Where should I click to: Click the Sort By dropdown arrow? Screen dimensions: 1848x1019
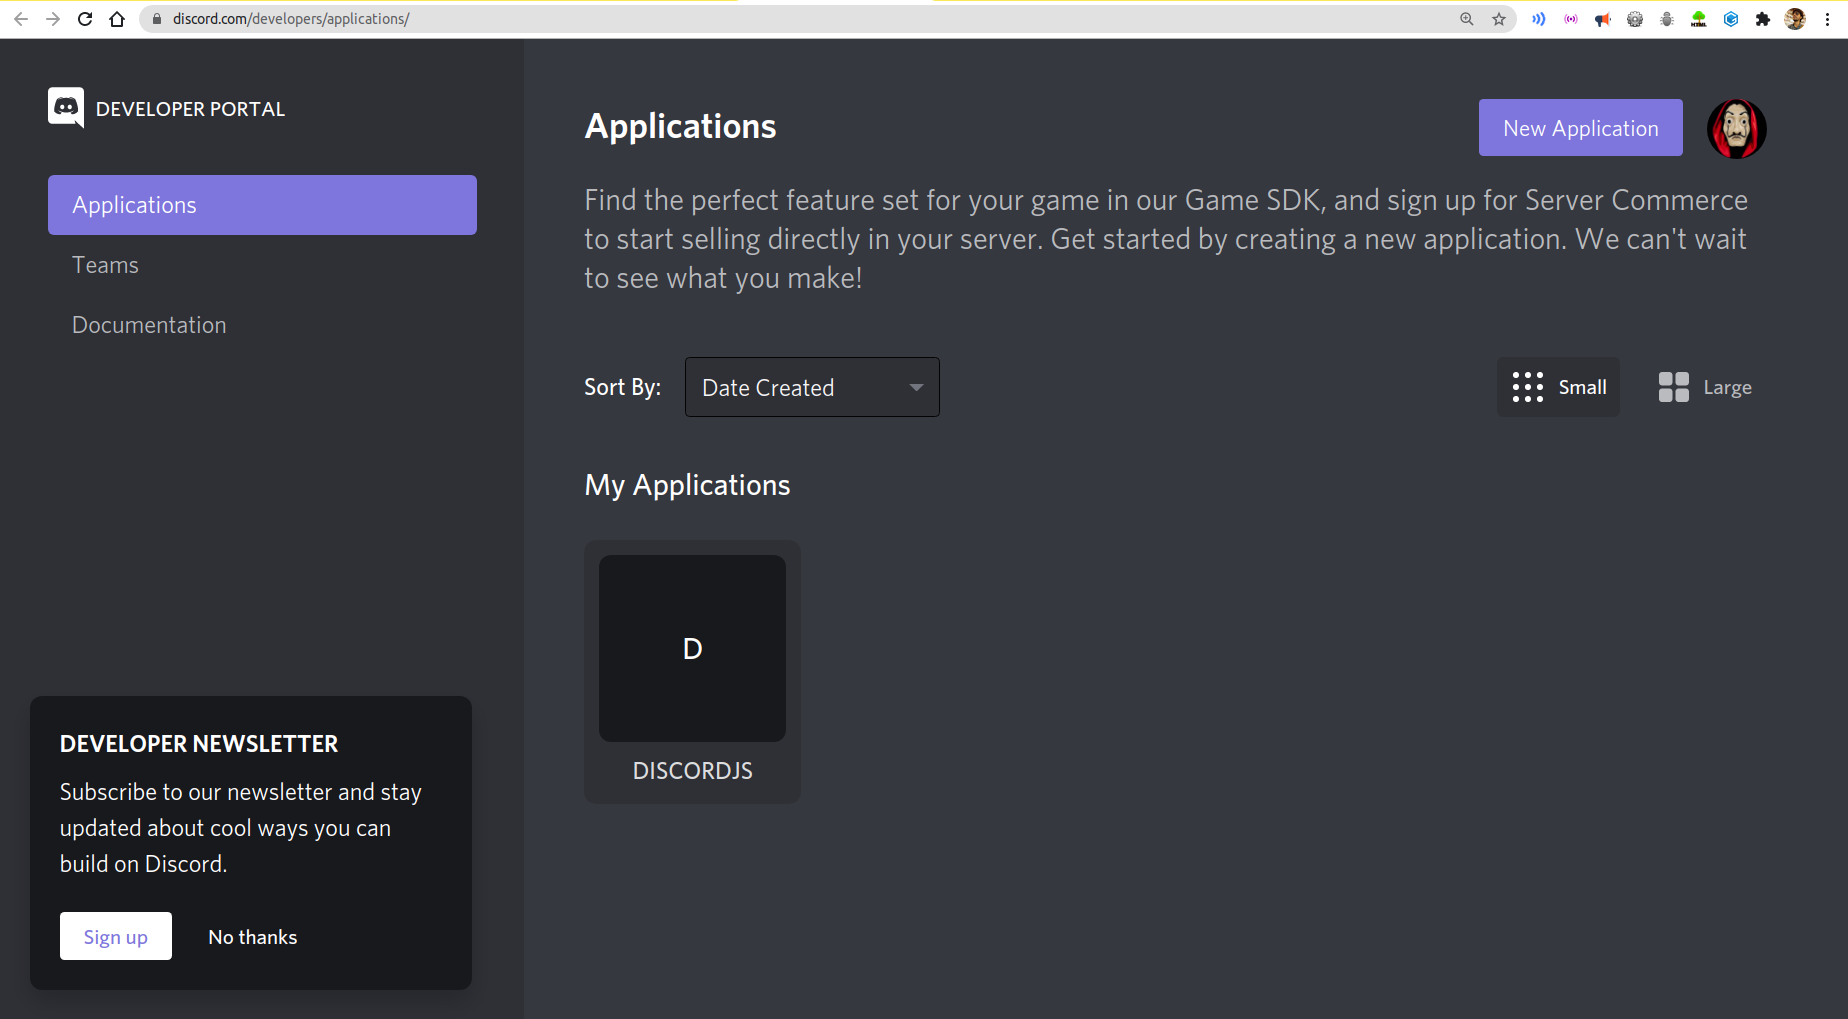pyautogui.click(x=916, y=388)
